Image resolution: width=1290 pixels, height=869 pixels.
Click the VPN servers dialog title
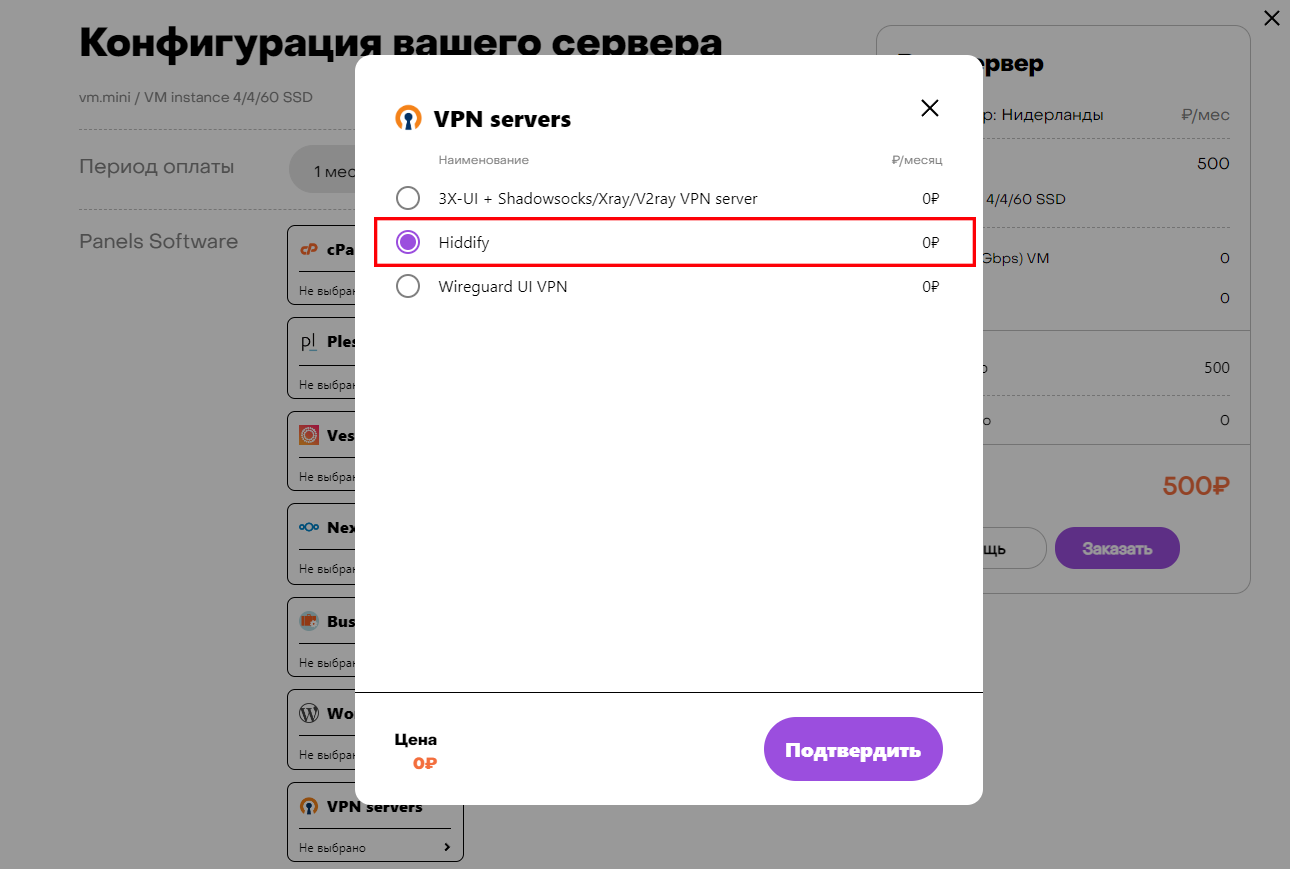[502, 119]
